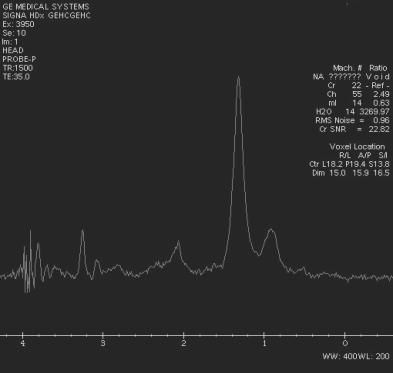The width and height of the screenshot is (393, 373).
Task: Click the axis tick labeled 1
Action: click(x=264, y=343)
